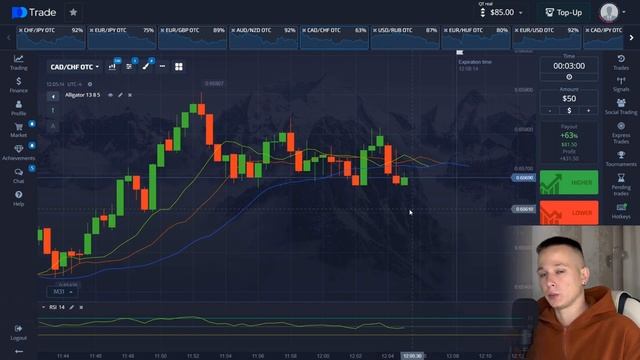Image resolution: width=640 pixels, height=360 pixels.
Task: Open Pending trades panel
Action: click(621, 184)
